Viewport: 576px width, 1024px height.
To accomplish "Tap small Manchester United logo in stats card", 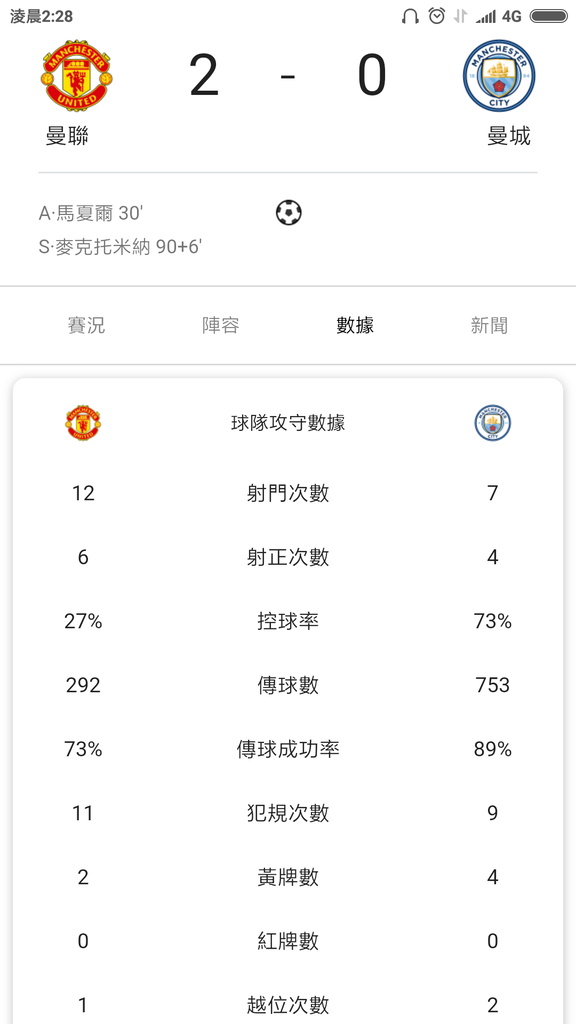I will (x=83, y=423).
